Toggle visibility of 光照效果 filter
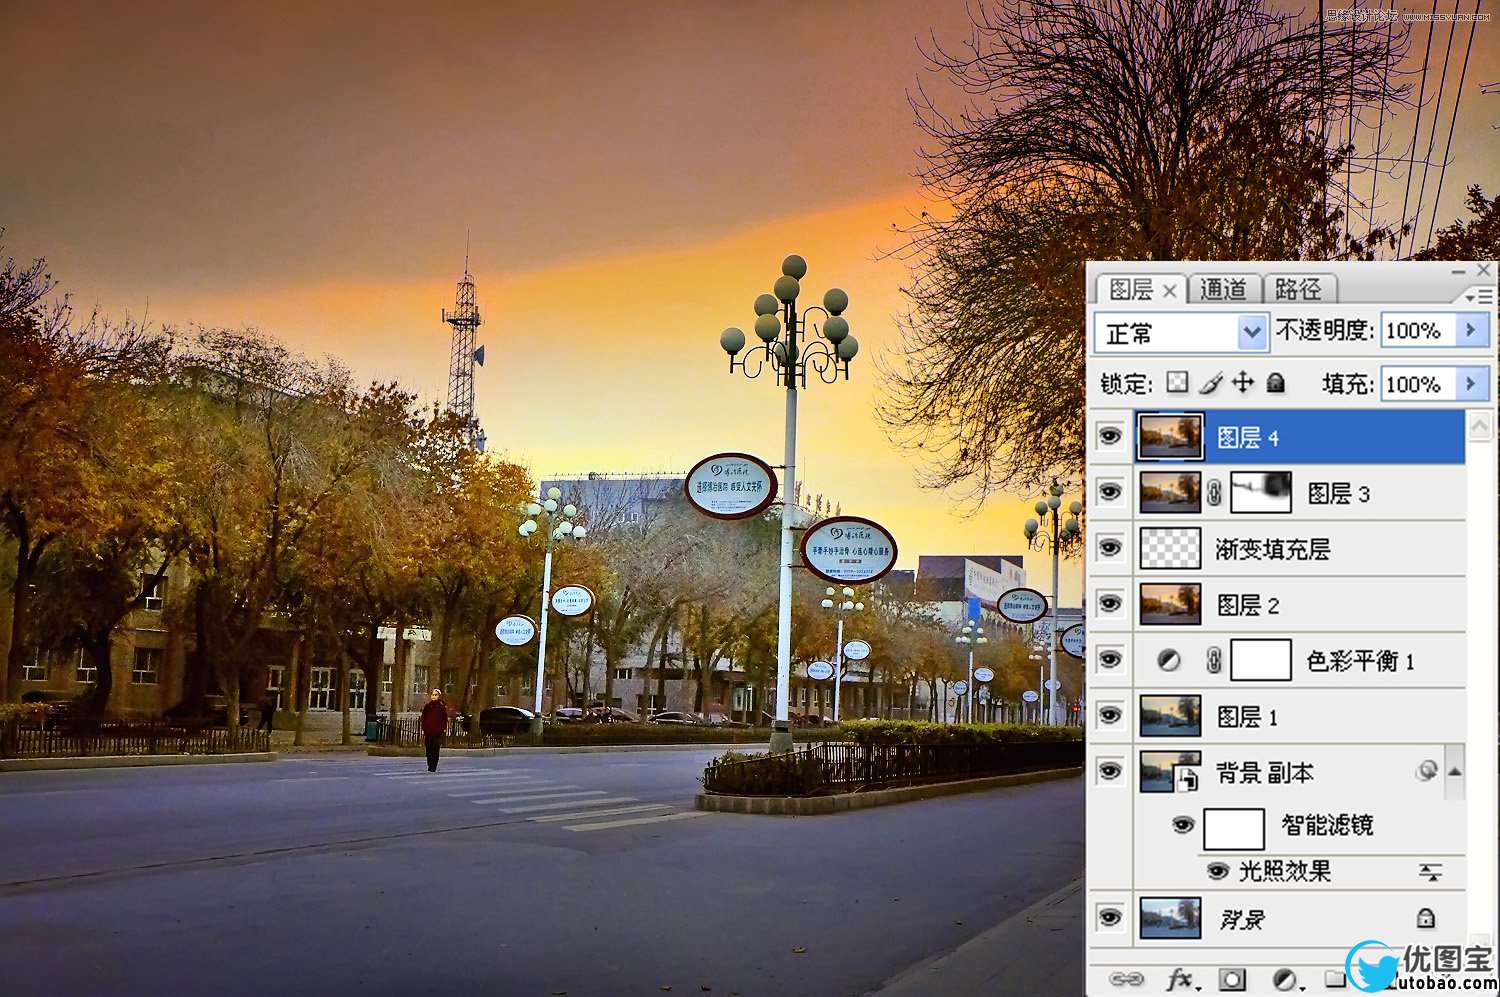 click(1217, 871)
